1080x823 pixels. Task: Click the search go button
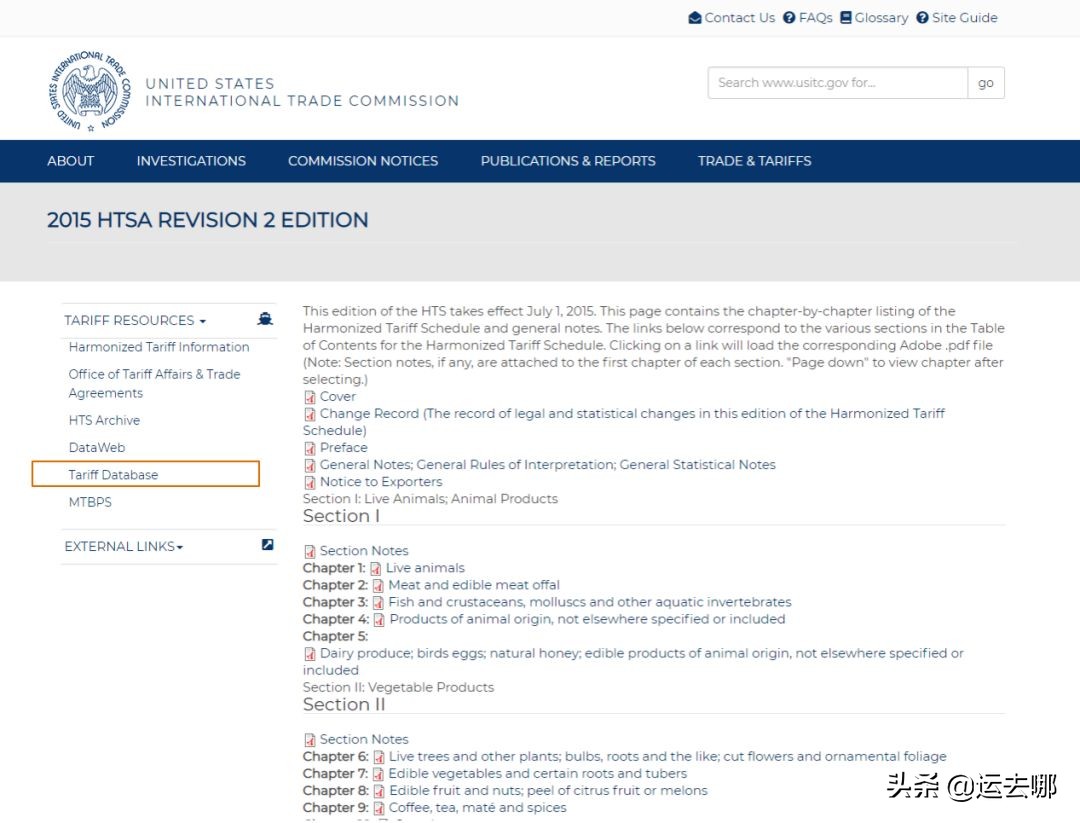[986, 83]
